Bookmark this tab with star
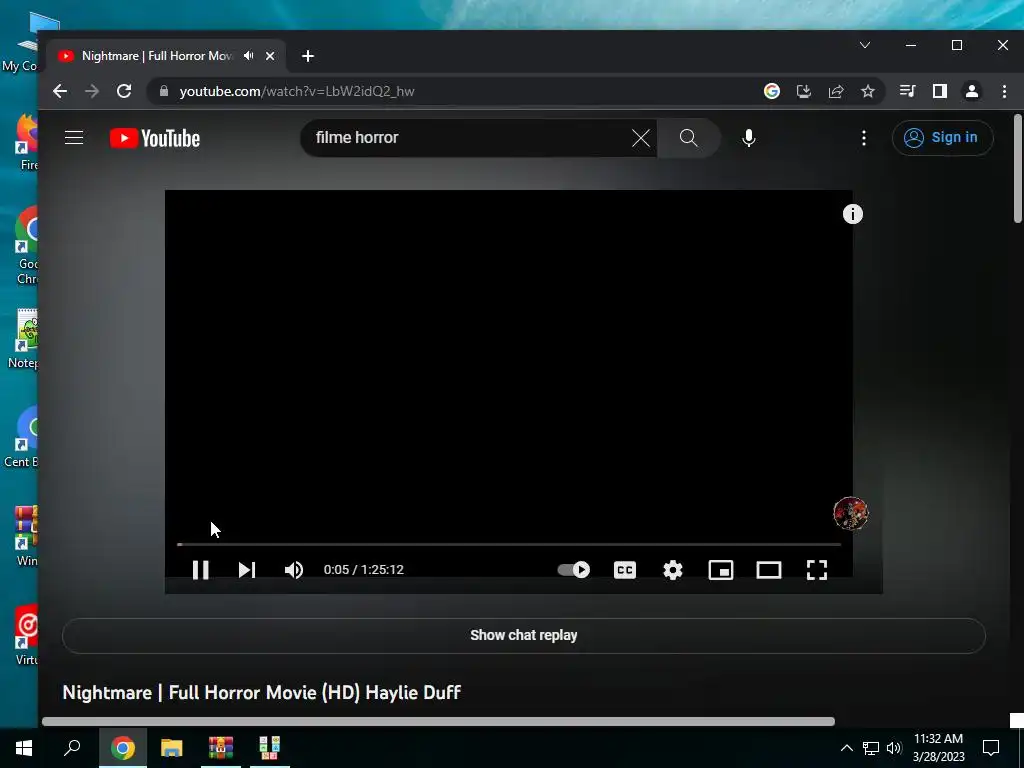Viewport: 1024px width, 768px height. pos(868,91)
